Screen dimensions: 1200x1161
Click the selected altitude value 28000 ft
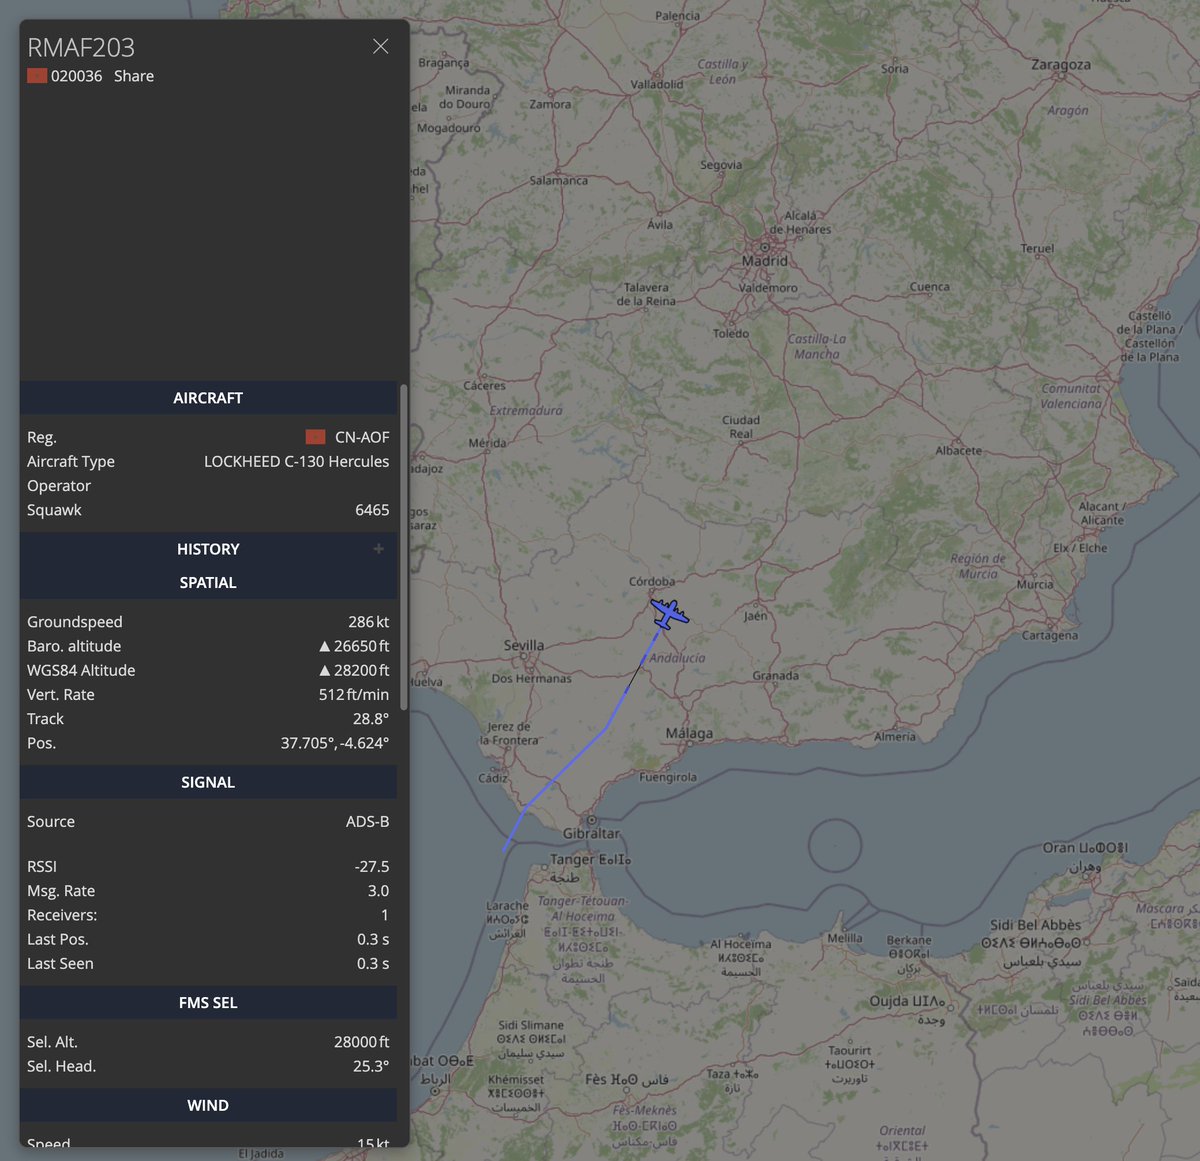(x=362, y=1042)
